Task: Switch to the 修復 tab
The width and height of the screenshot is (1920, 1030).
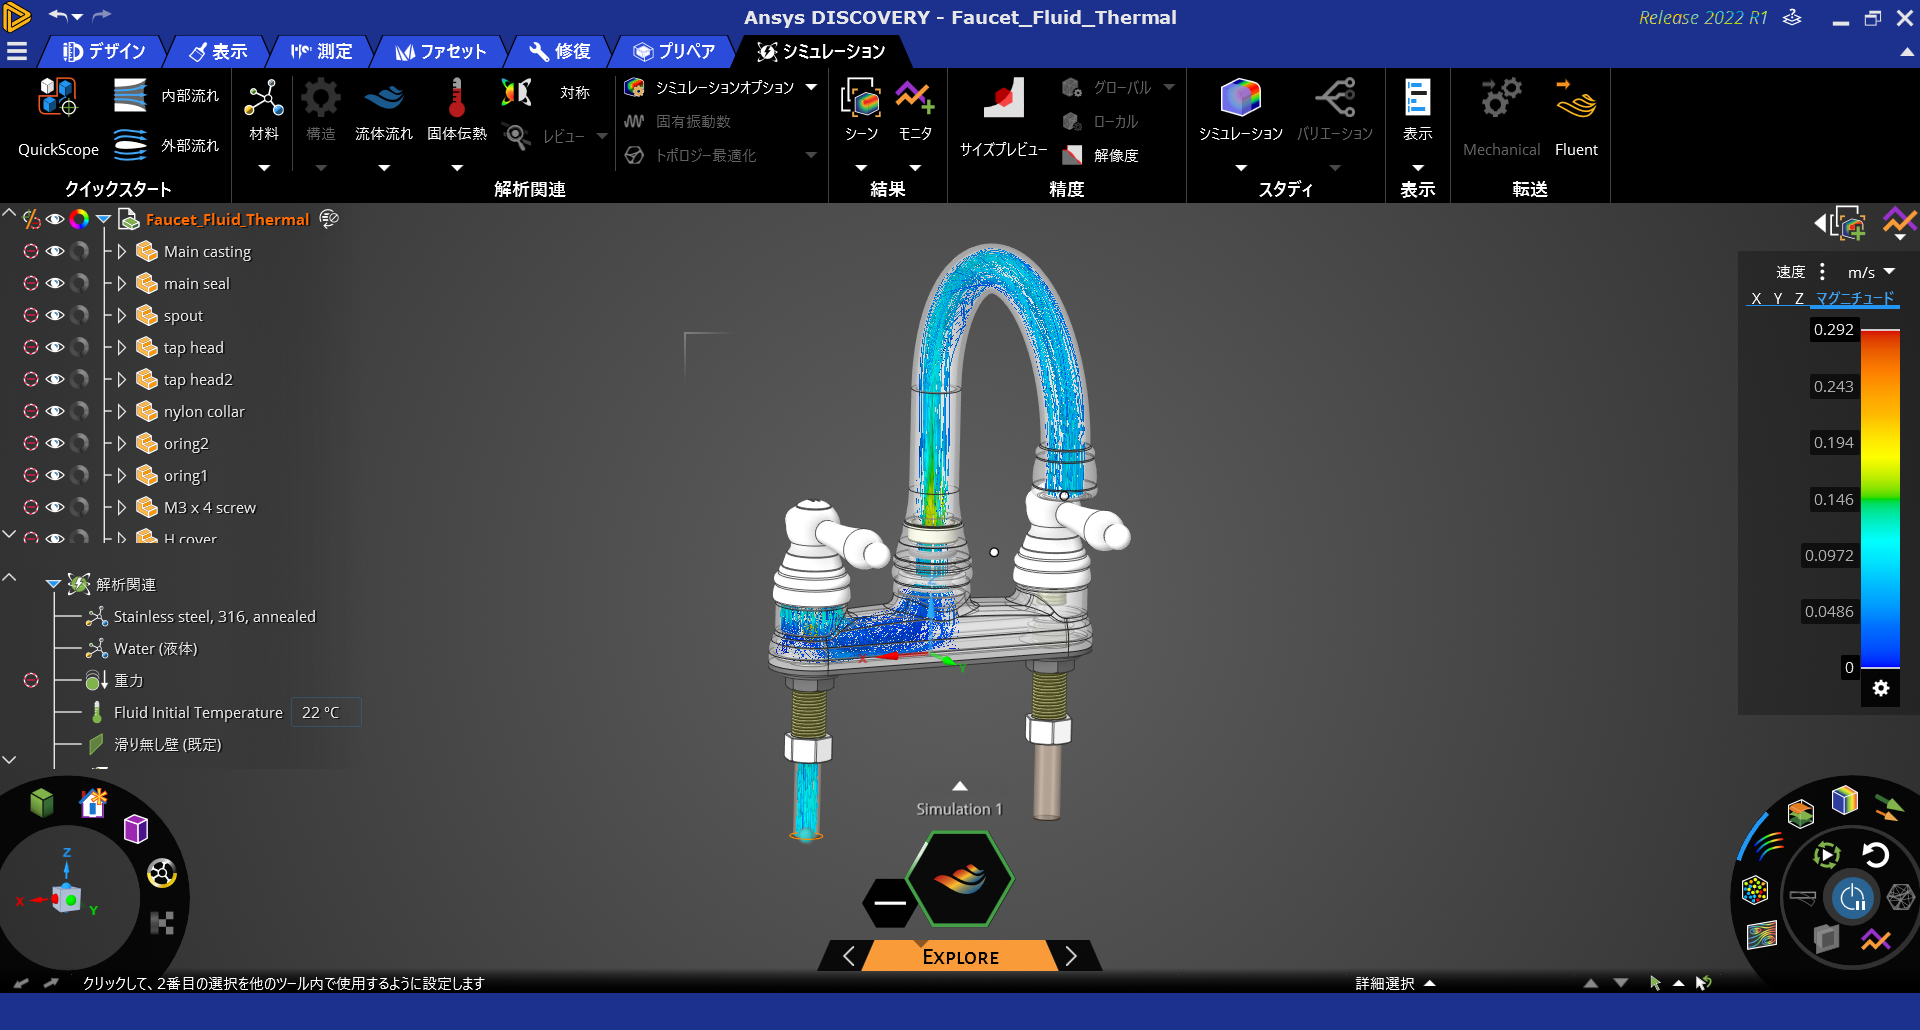Action: (x=560, y=51)
